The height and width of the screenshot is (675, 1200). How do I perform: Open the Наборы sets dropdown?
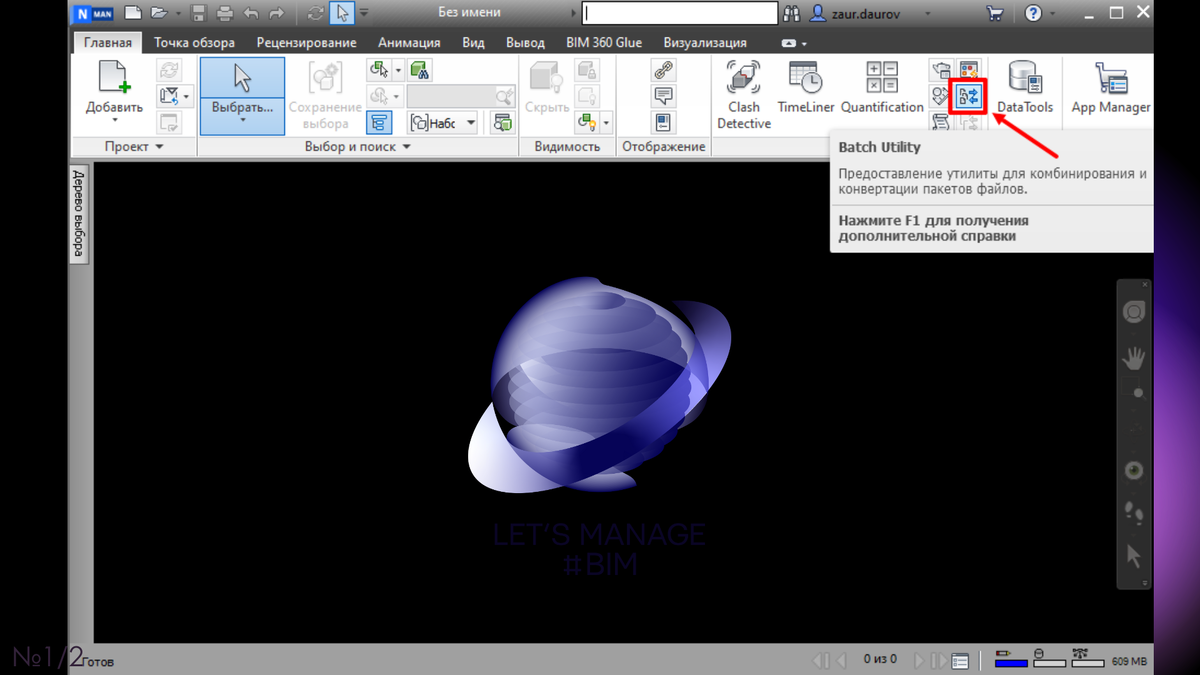pyautogui.click(x=471, y=123)
